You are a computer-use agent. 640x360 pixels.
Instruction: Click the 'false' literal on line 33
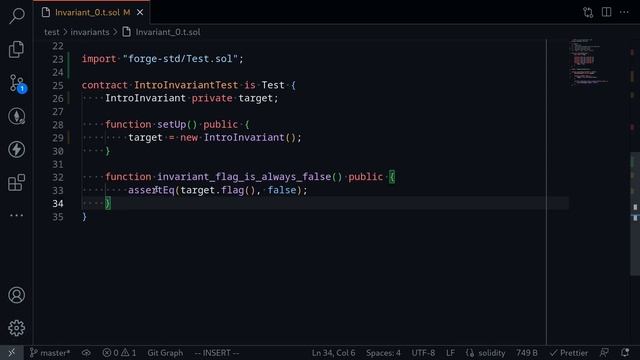pyautogui.click(x=282, y=190)
